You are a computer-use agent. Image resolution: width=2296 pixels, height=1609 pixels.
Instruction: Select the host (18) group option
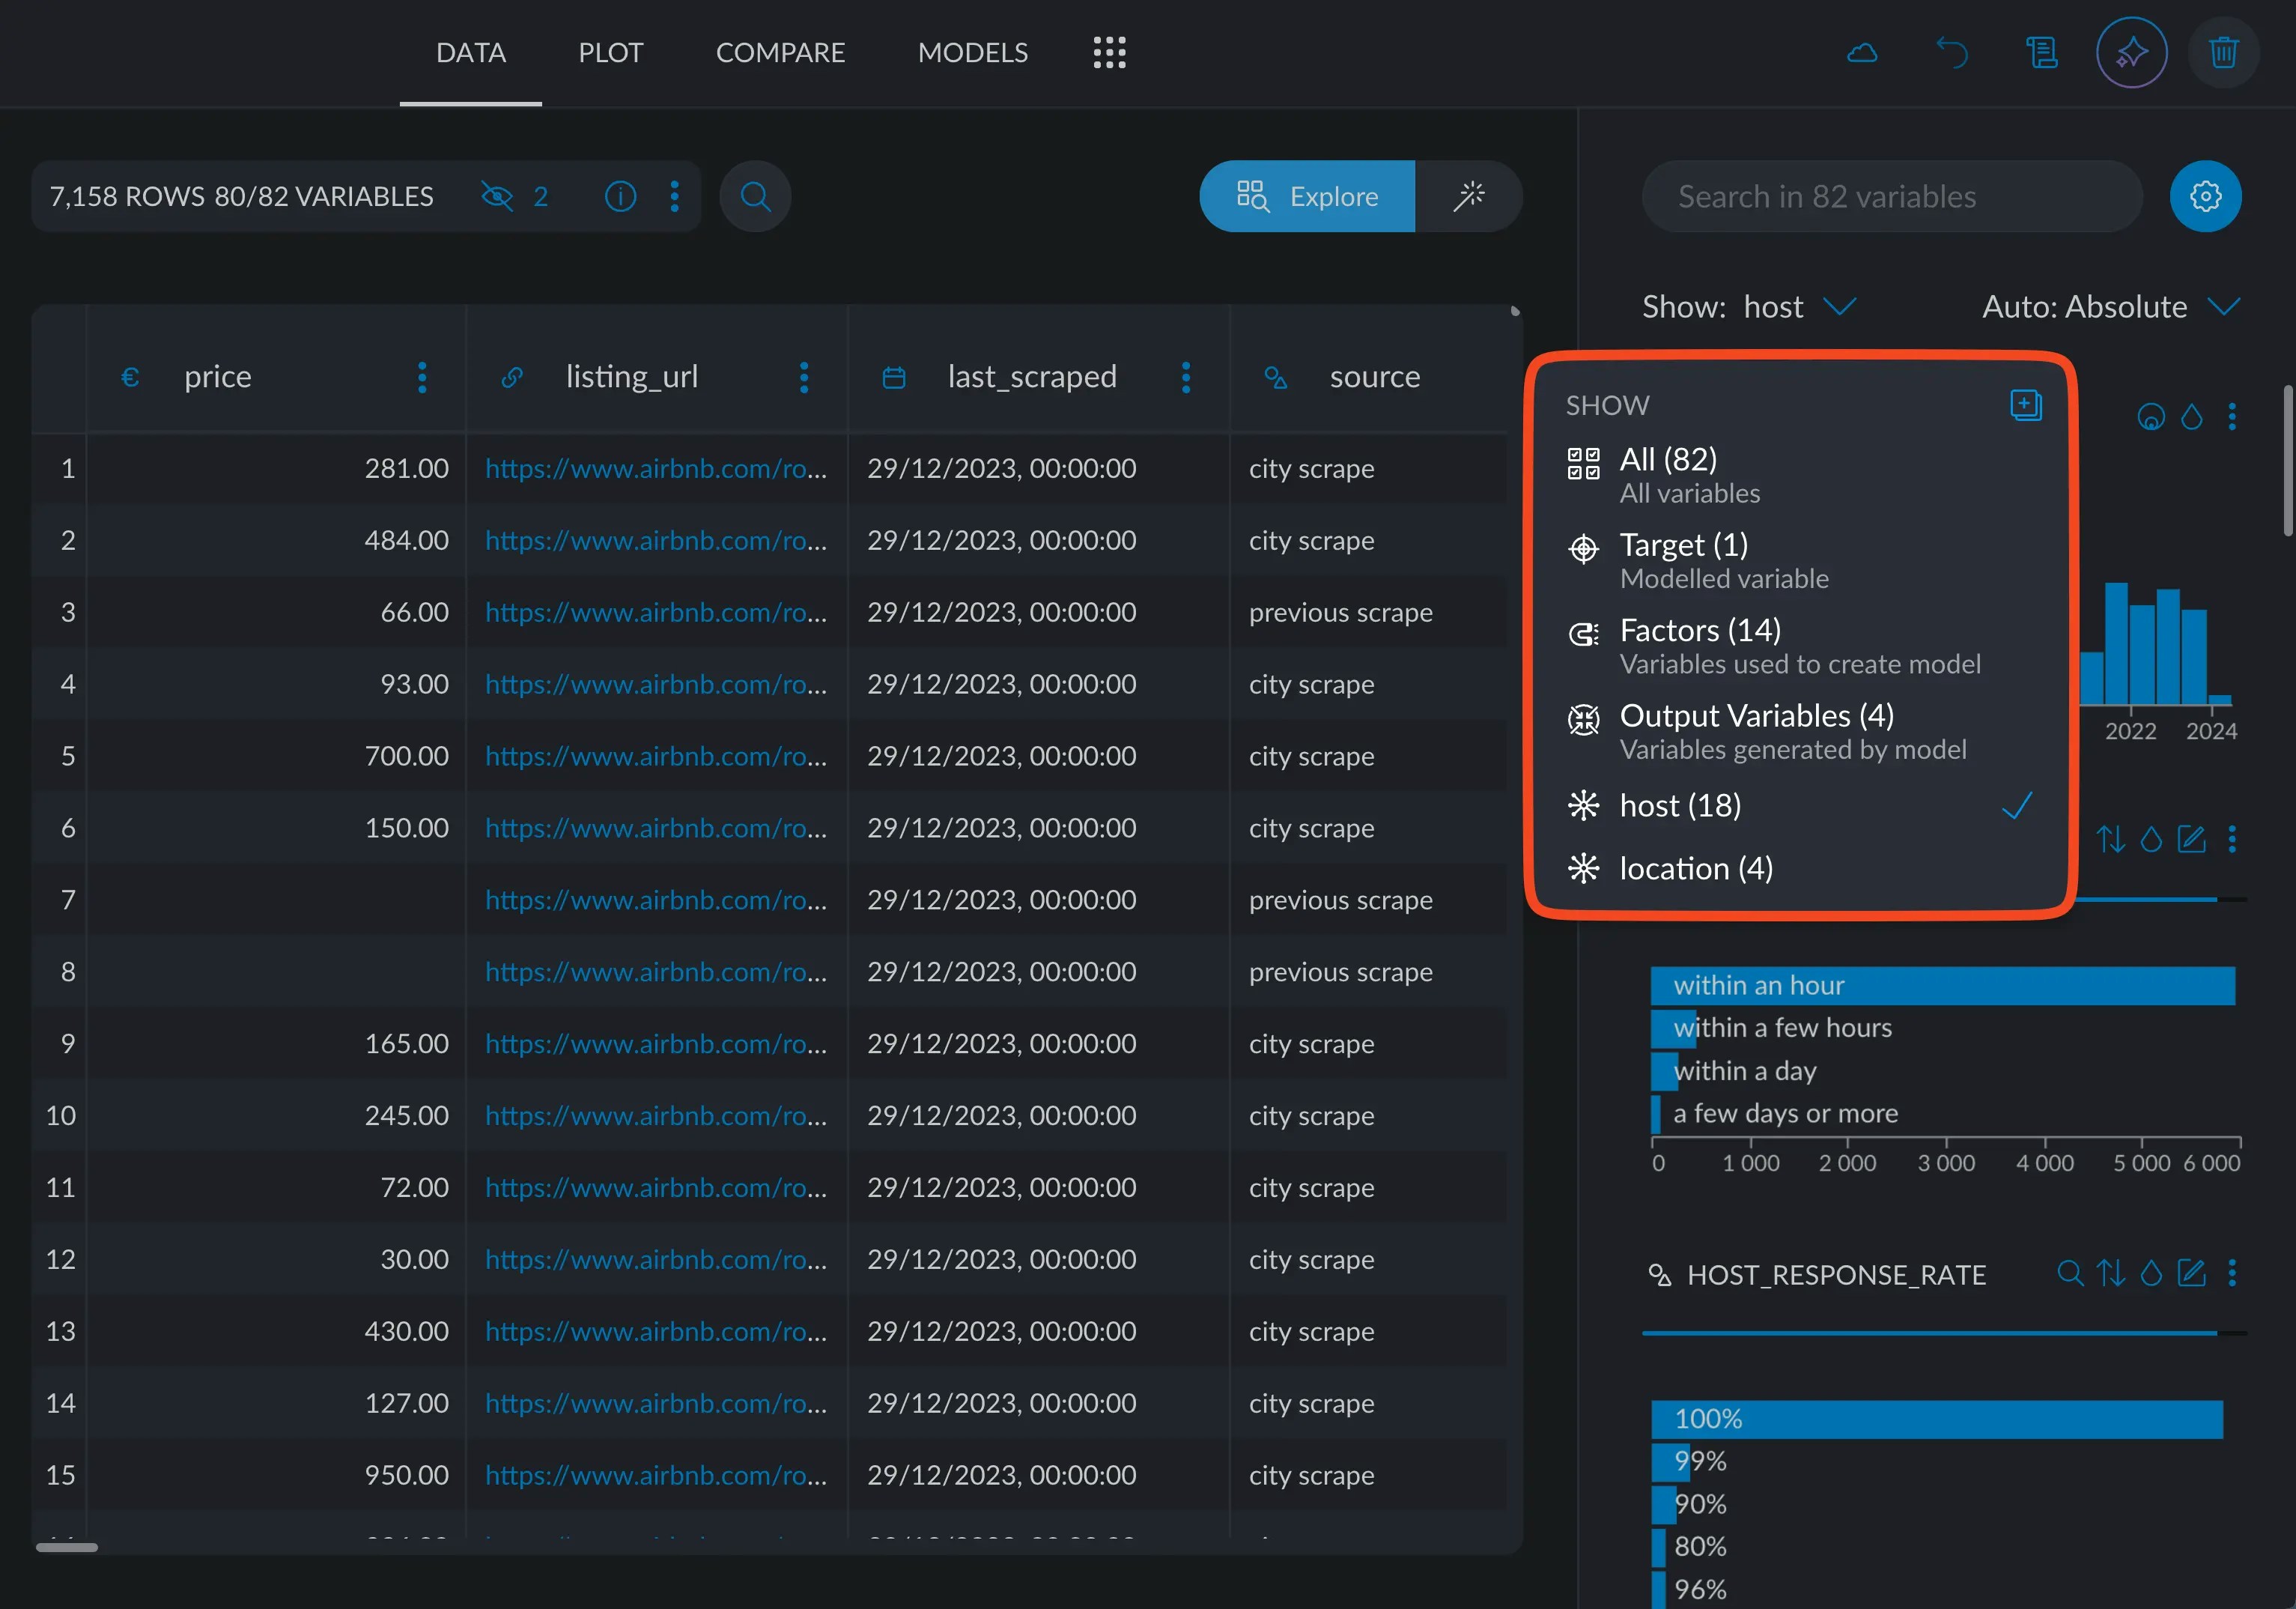click(x=1680, y=805)
